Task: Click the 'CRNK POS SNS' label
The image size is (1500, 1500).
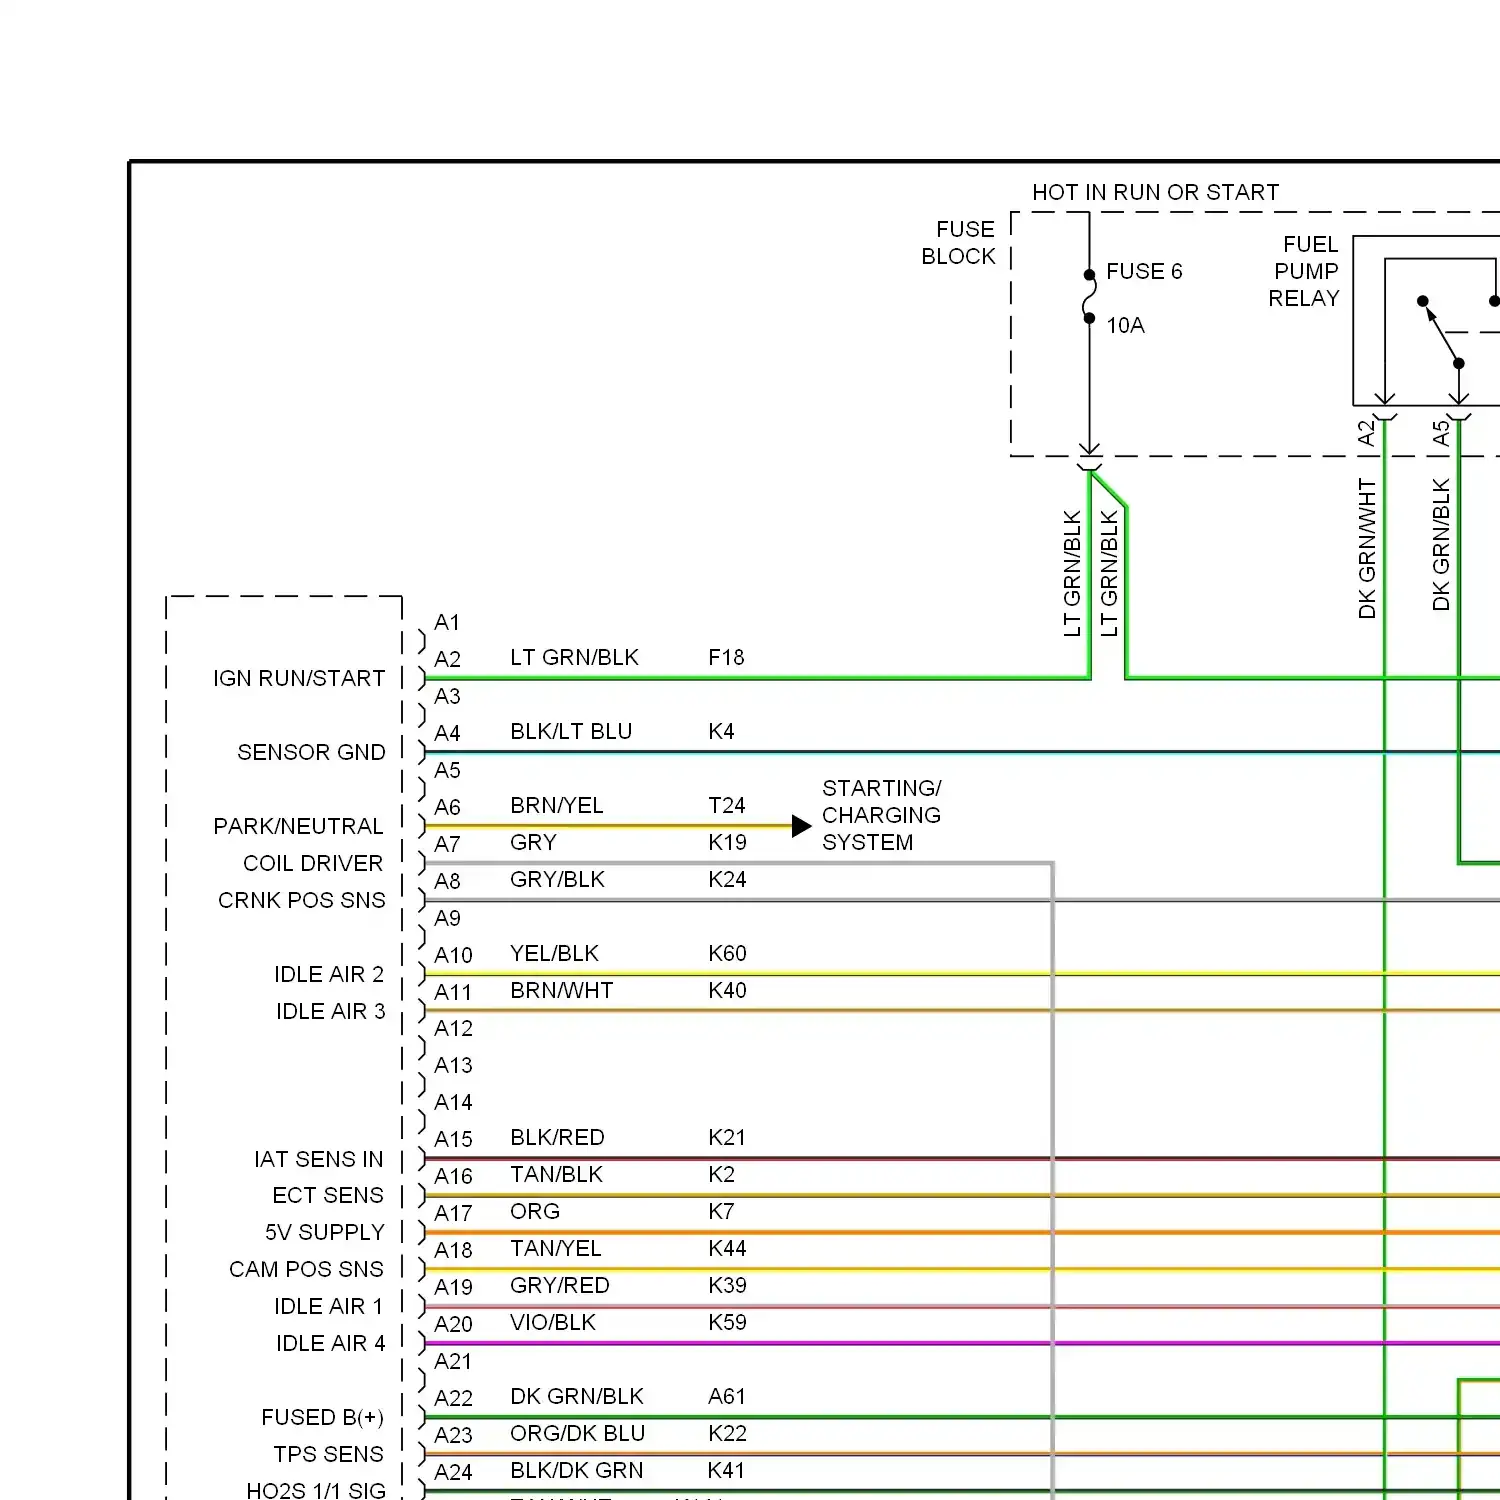Action: [302, 900]
